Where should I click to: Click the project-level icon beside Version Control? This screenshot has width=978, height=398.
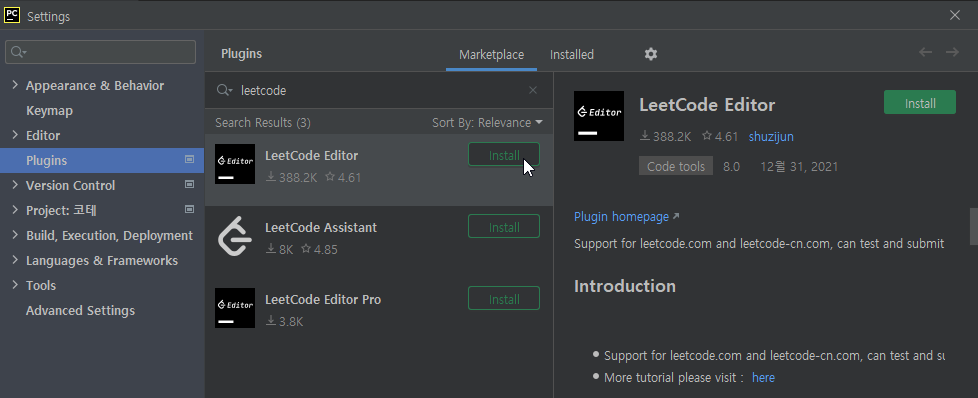point(190,185)
